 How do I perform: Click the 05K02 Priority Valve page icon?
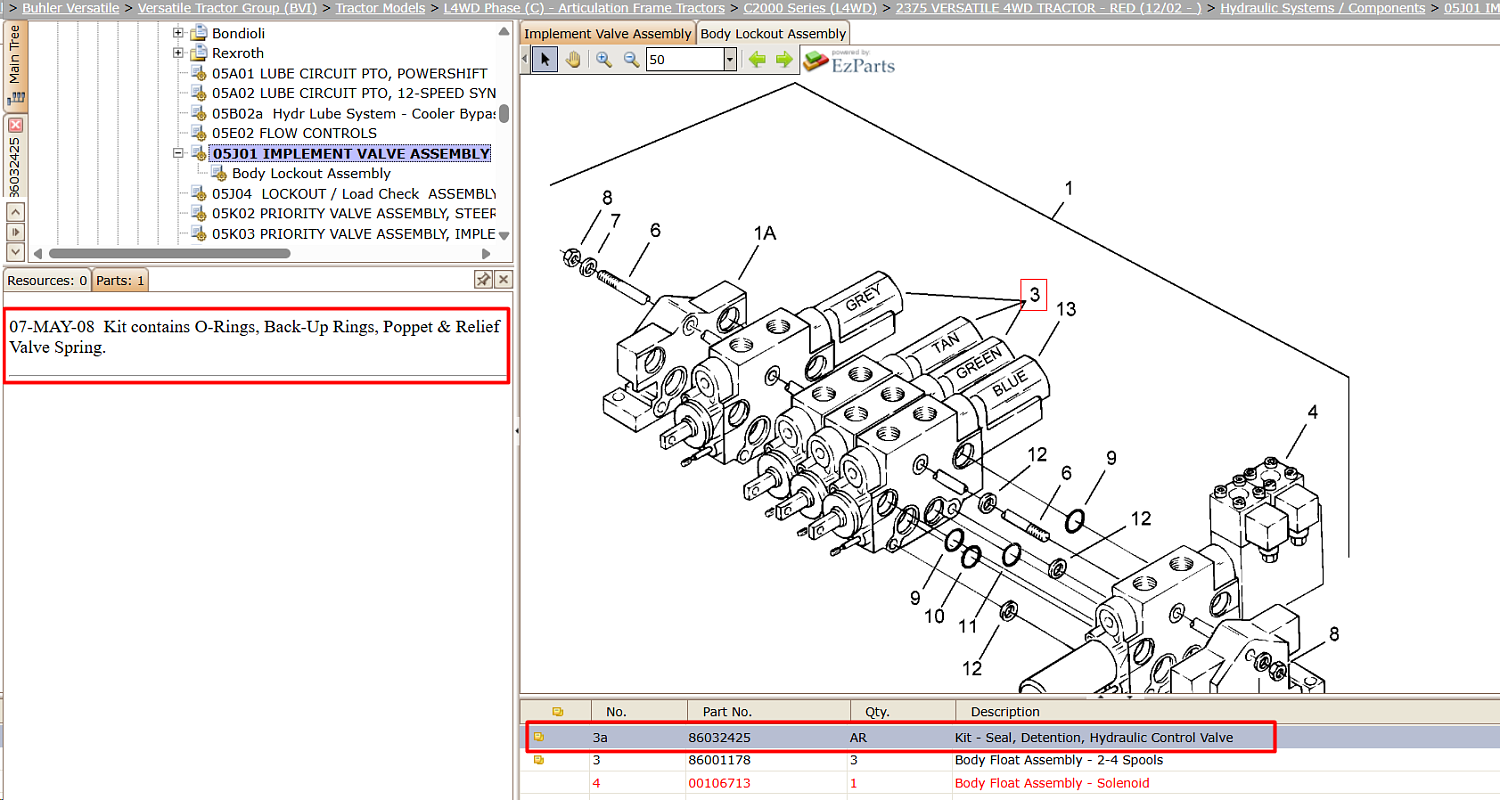click(198, 213)
